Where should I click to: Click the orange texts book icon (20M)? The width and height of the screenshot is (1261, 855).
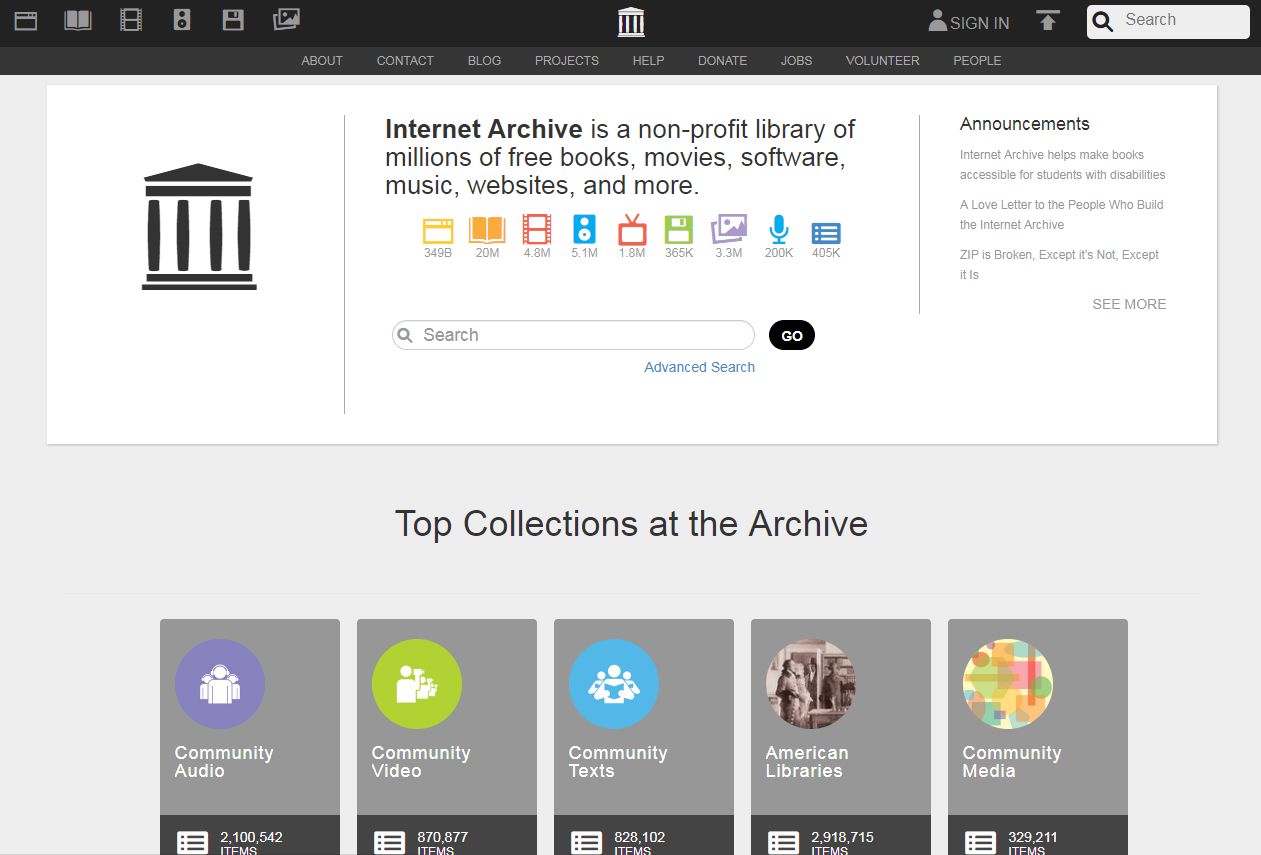pyautogui.click(x=487, y=231)
